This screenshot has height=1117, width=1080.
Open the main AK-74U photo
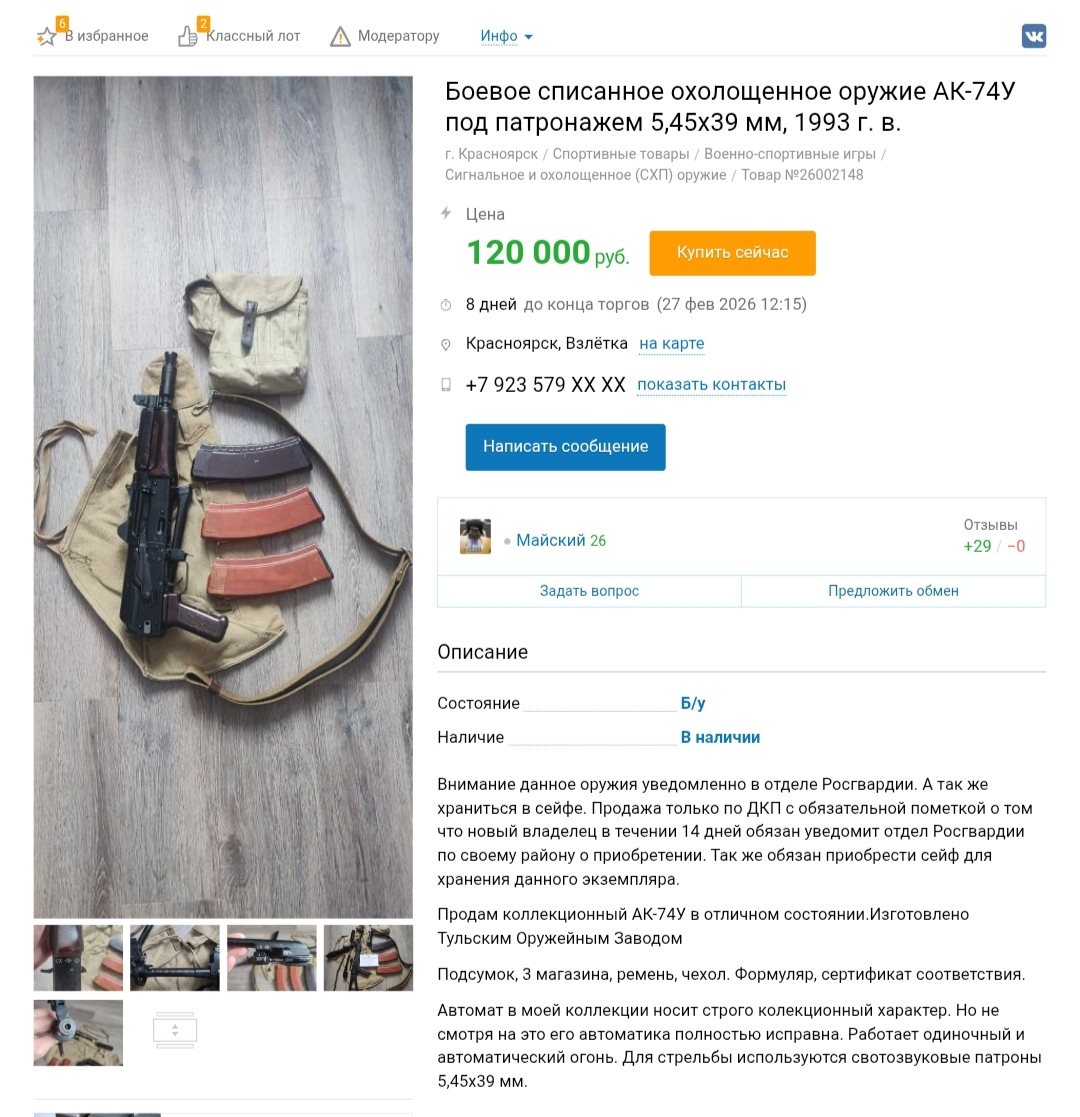(x=223, y=497)
